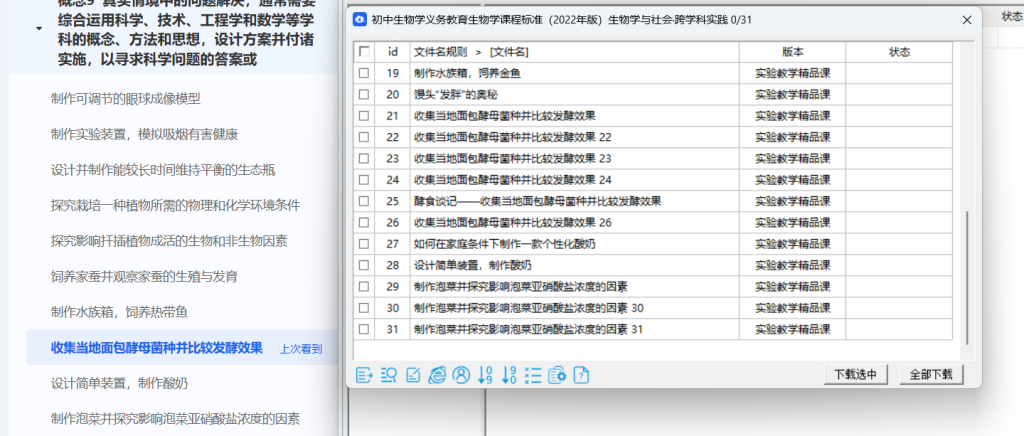The width and height of the screenshot is (1024, 436).
Task: Click the export list icon in bottom toolbar
Action: 364,375
